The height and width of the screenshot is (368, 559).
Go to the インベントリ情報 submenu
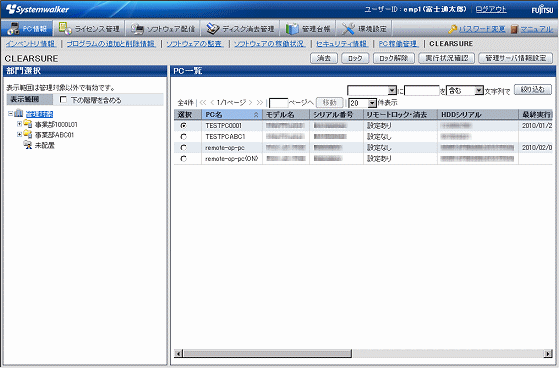(x=31, y=44)
